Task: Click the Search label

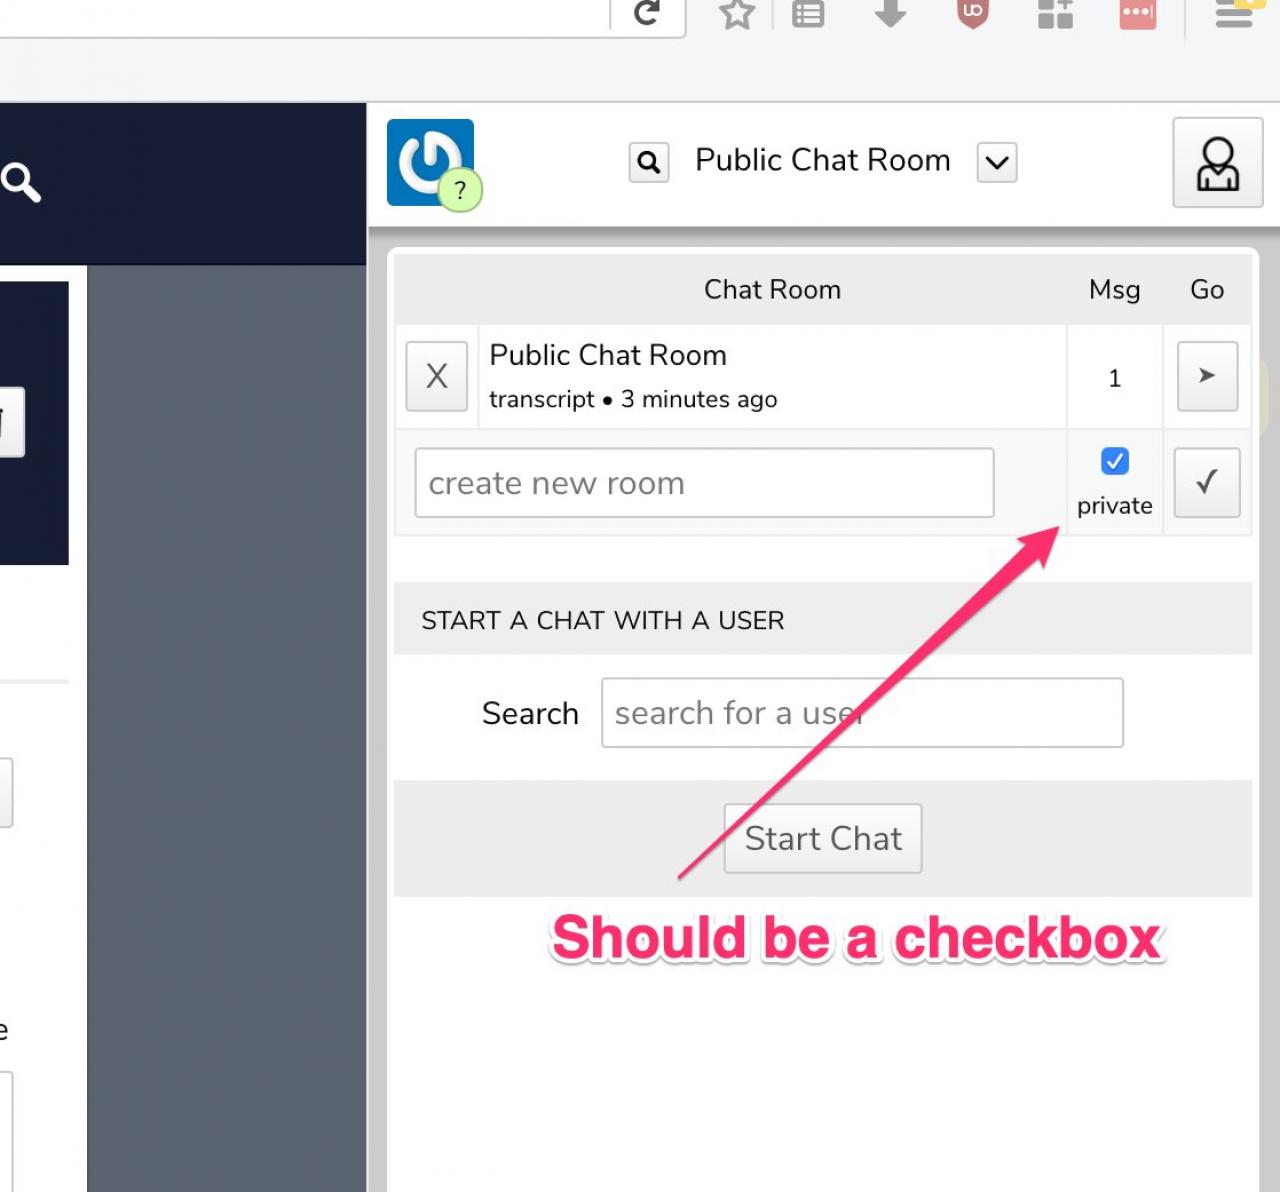Action: [x=530, y=713]
